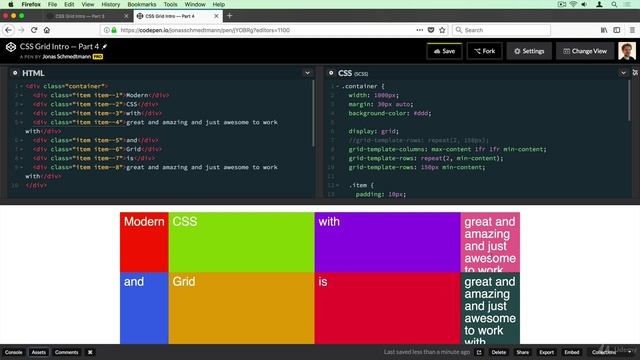Expand the HTML editor dropdown chevron
Screen dimensions: 640x360
pyautogui.click(x=307, y=73)
